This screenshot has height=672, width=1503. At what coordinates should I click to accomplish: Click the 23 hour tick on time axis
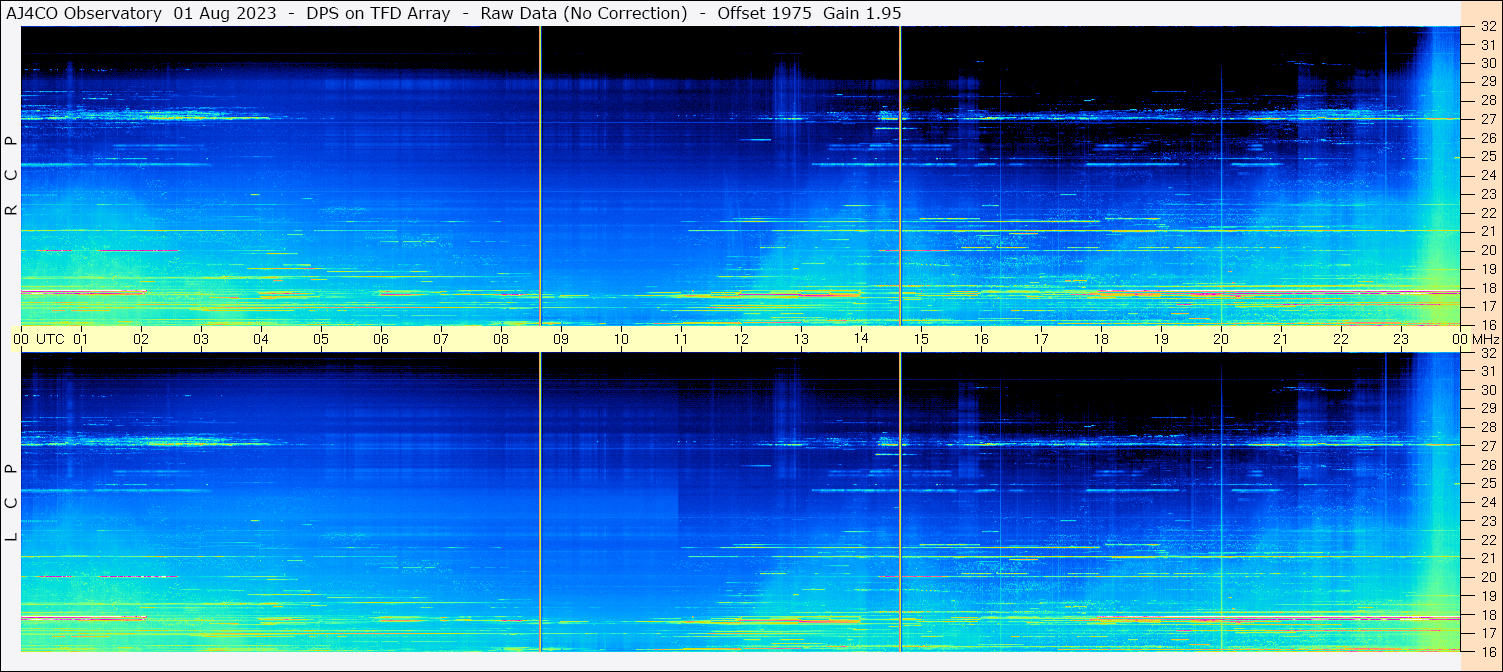(1401, 339)
